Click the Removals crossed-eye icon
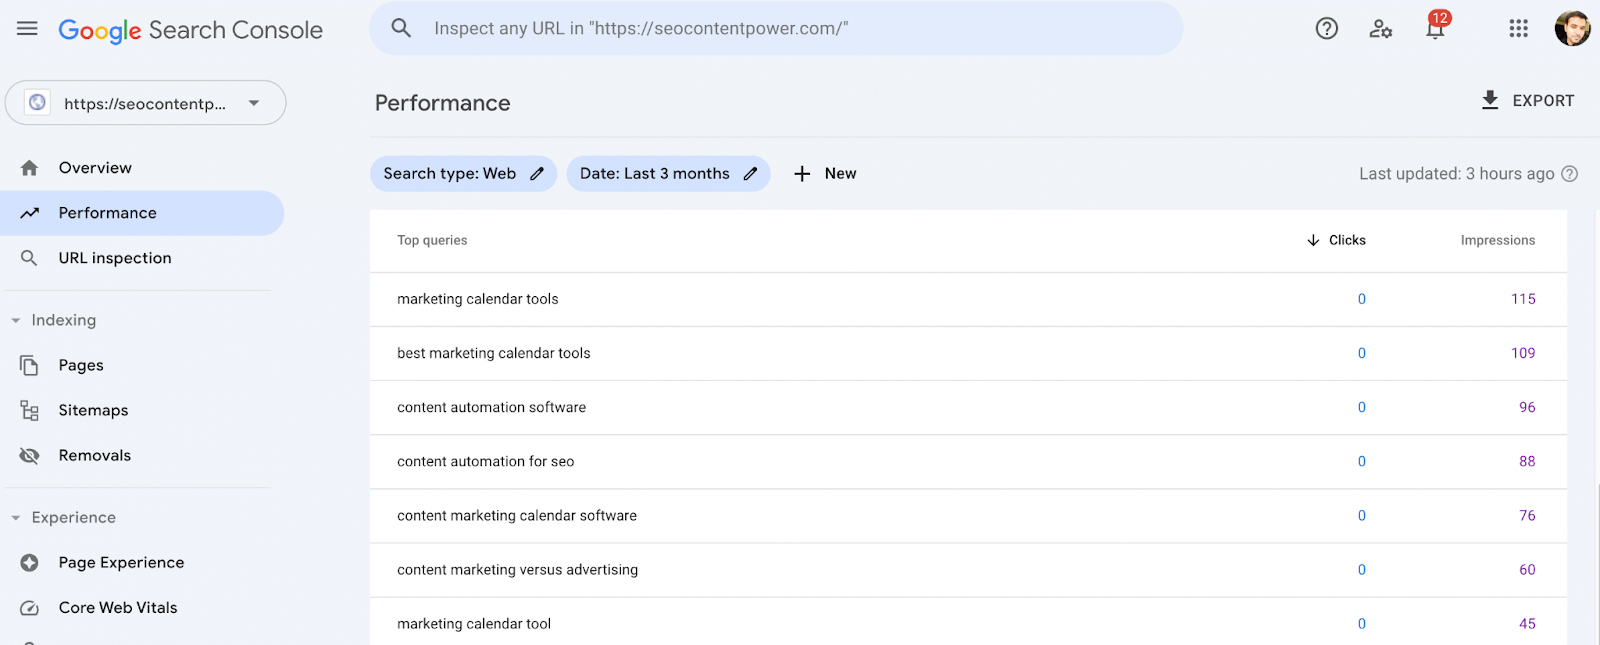The width and height of the screenshot is (1600, 645). [30, 456]
